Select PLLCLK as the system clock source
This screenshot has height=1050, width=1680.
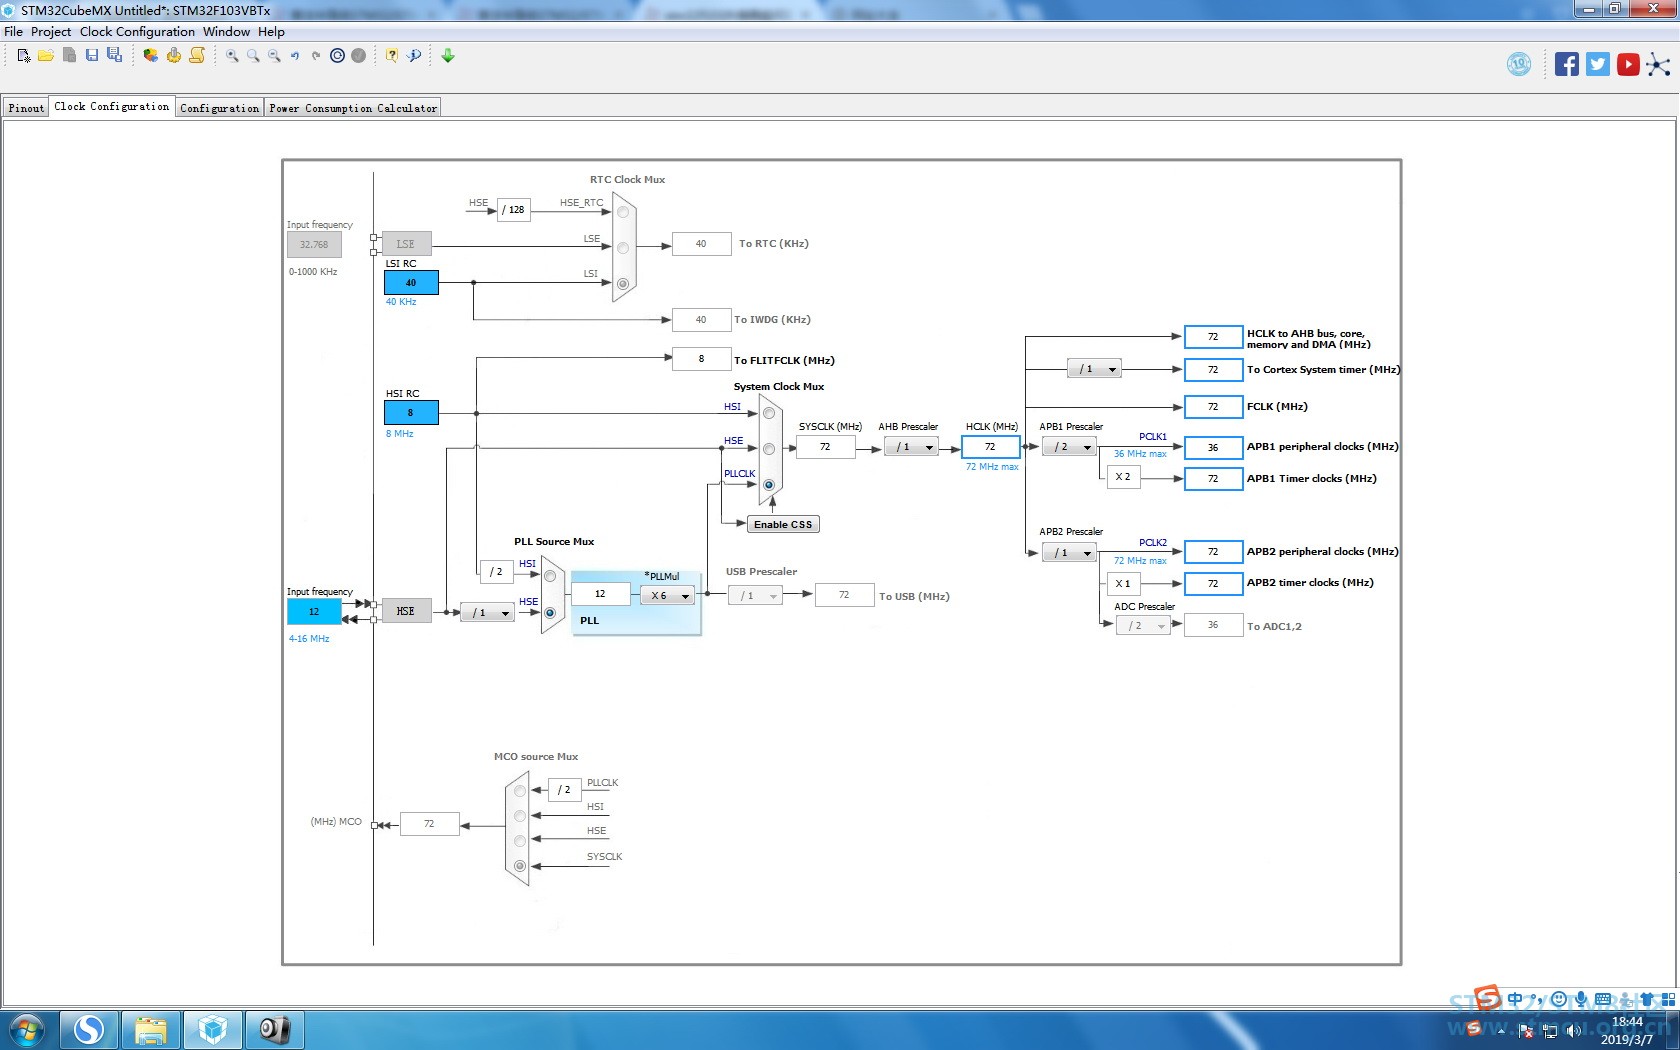click(x=769, y=485)
